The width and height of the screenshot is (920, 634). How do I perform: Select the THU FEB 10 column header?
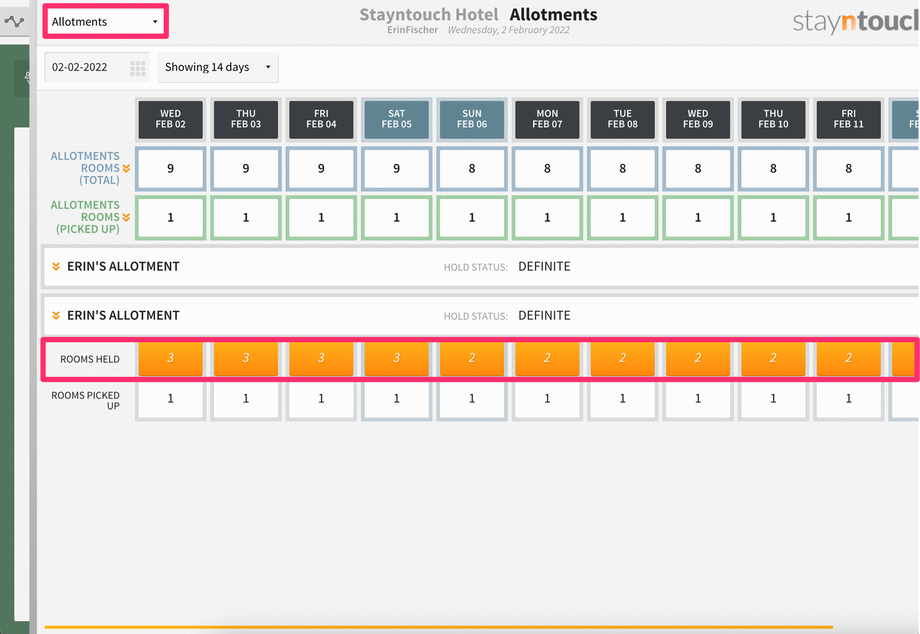[773, 120]
